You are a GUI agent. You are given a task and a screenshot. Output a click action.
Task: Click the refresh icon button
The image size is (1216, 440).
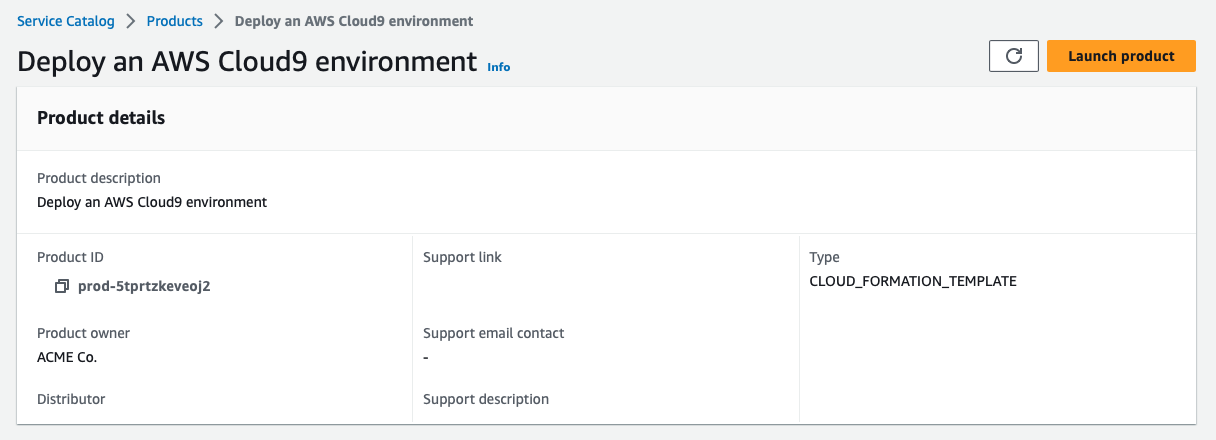click(x=1013, y=56)
